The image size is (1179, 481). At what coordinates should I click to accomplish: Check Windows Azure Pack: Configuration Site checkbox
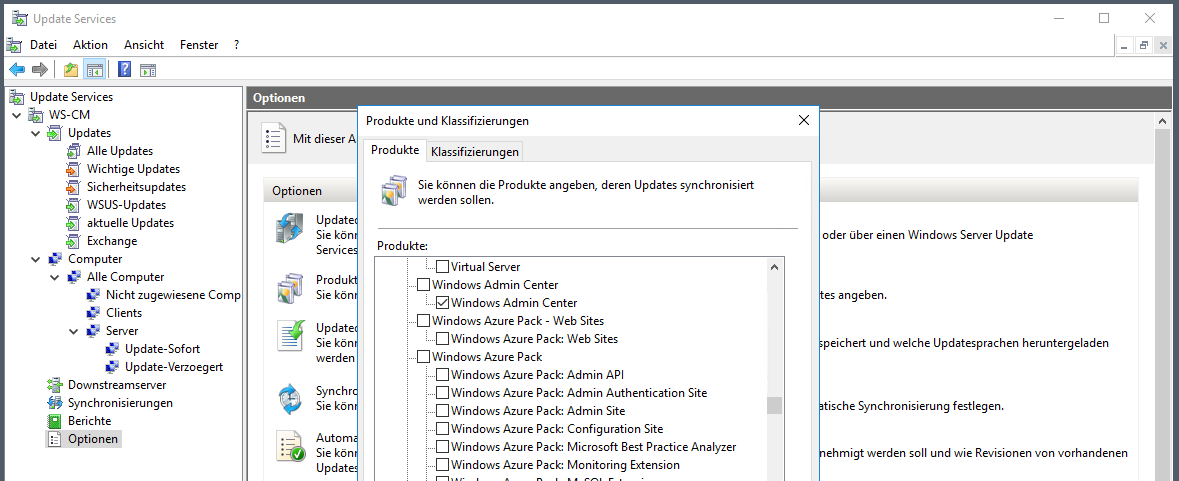(x=443, y=429)
